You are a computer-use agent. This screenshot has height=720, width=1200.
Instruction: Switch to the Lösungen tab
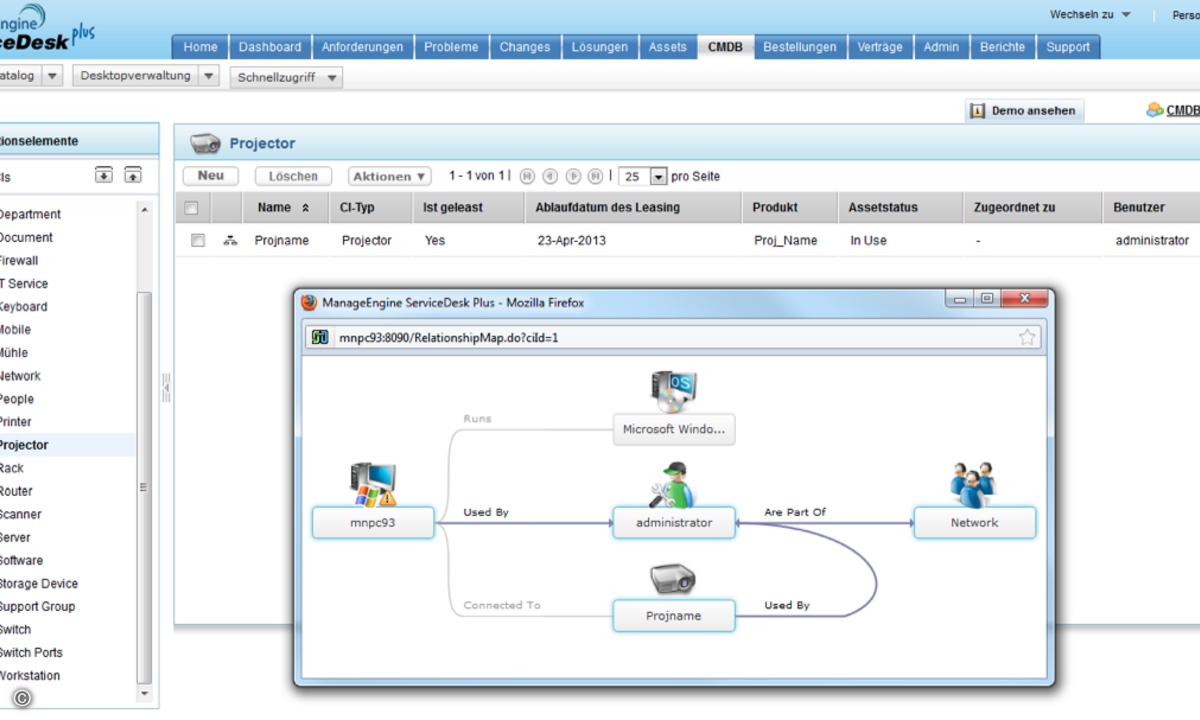pos(600,47)
